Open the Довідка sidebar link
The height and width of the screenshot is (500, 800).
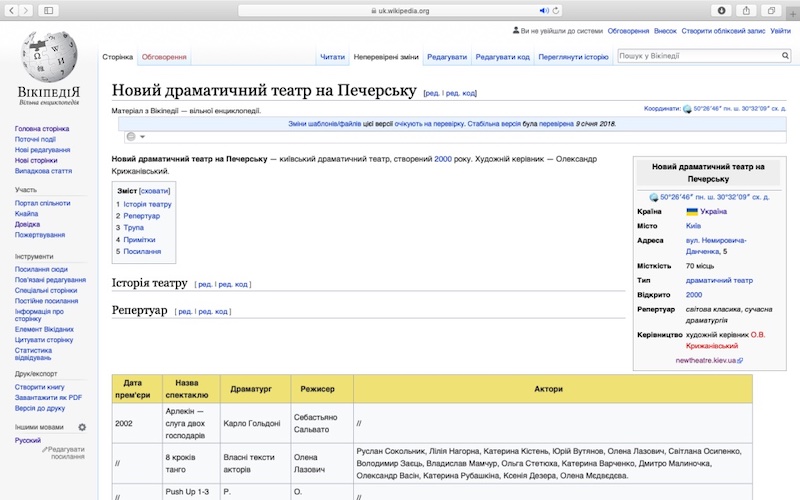[27, 224]
